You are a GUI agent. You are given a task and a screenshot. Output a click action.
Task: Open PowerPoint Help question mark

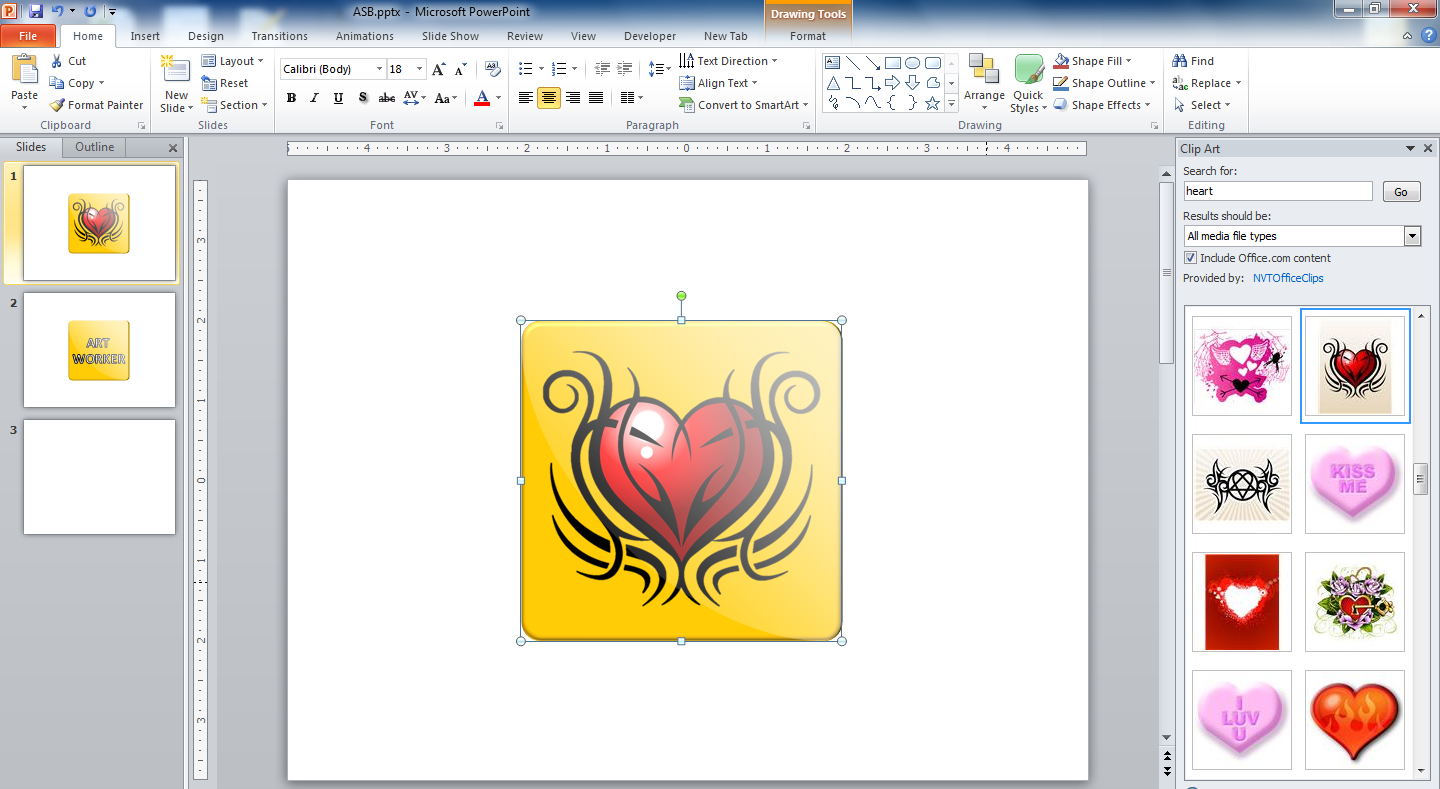click(x=1428, y=35)
